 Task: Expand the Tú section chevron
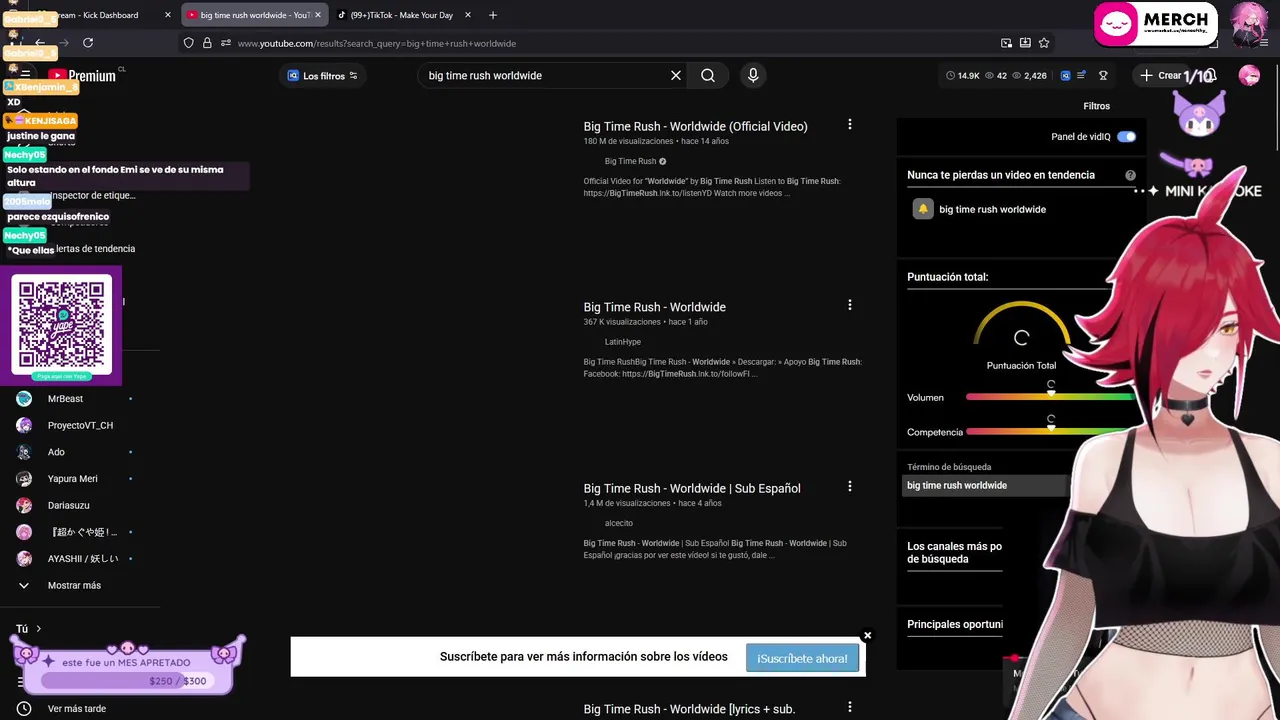38,629
